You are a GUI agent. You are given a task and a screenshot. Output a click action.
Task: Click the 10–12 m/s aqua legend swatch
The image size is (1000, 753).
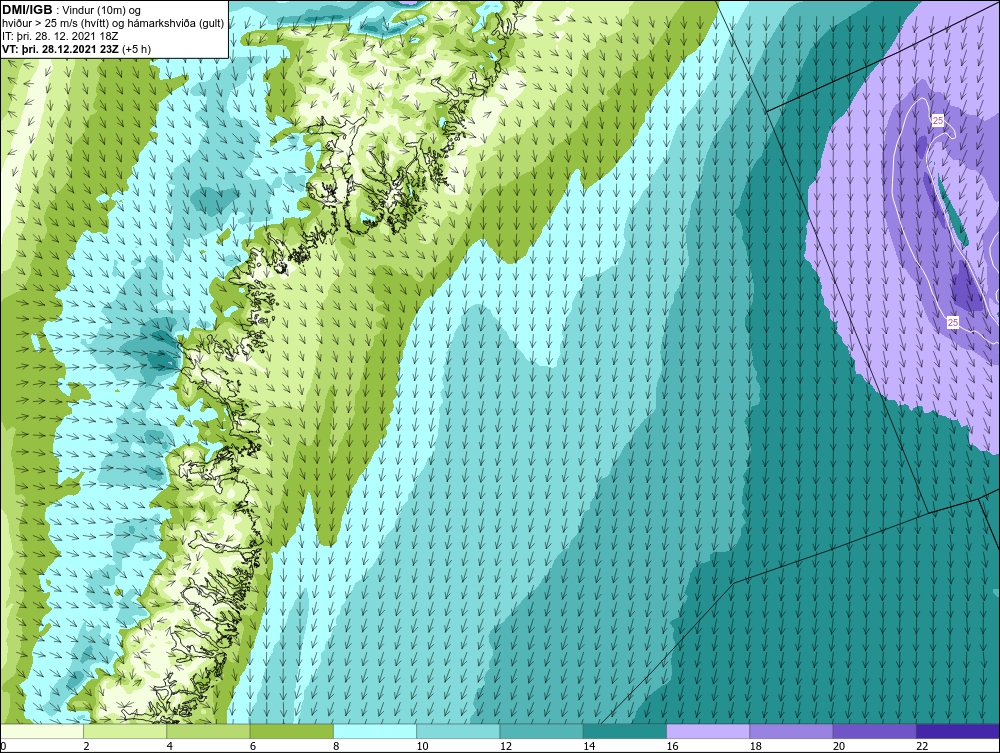pos(458,731)
